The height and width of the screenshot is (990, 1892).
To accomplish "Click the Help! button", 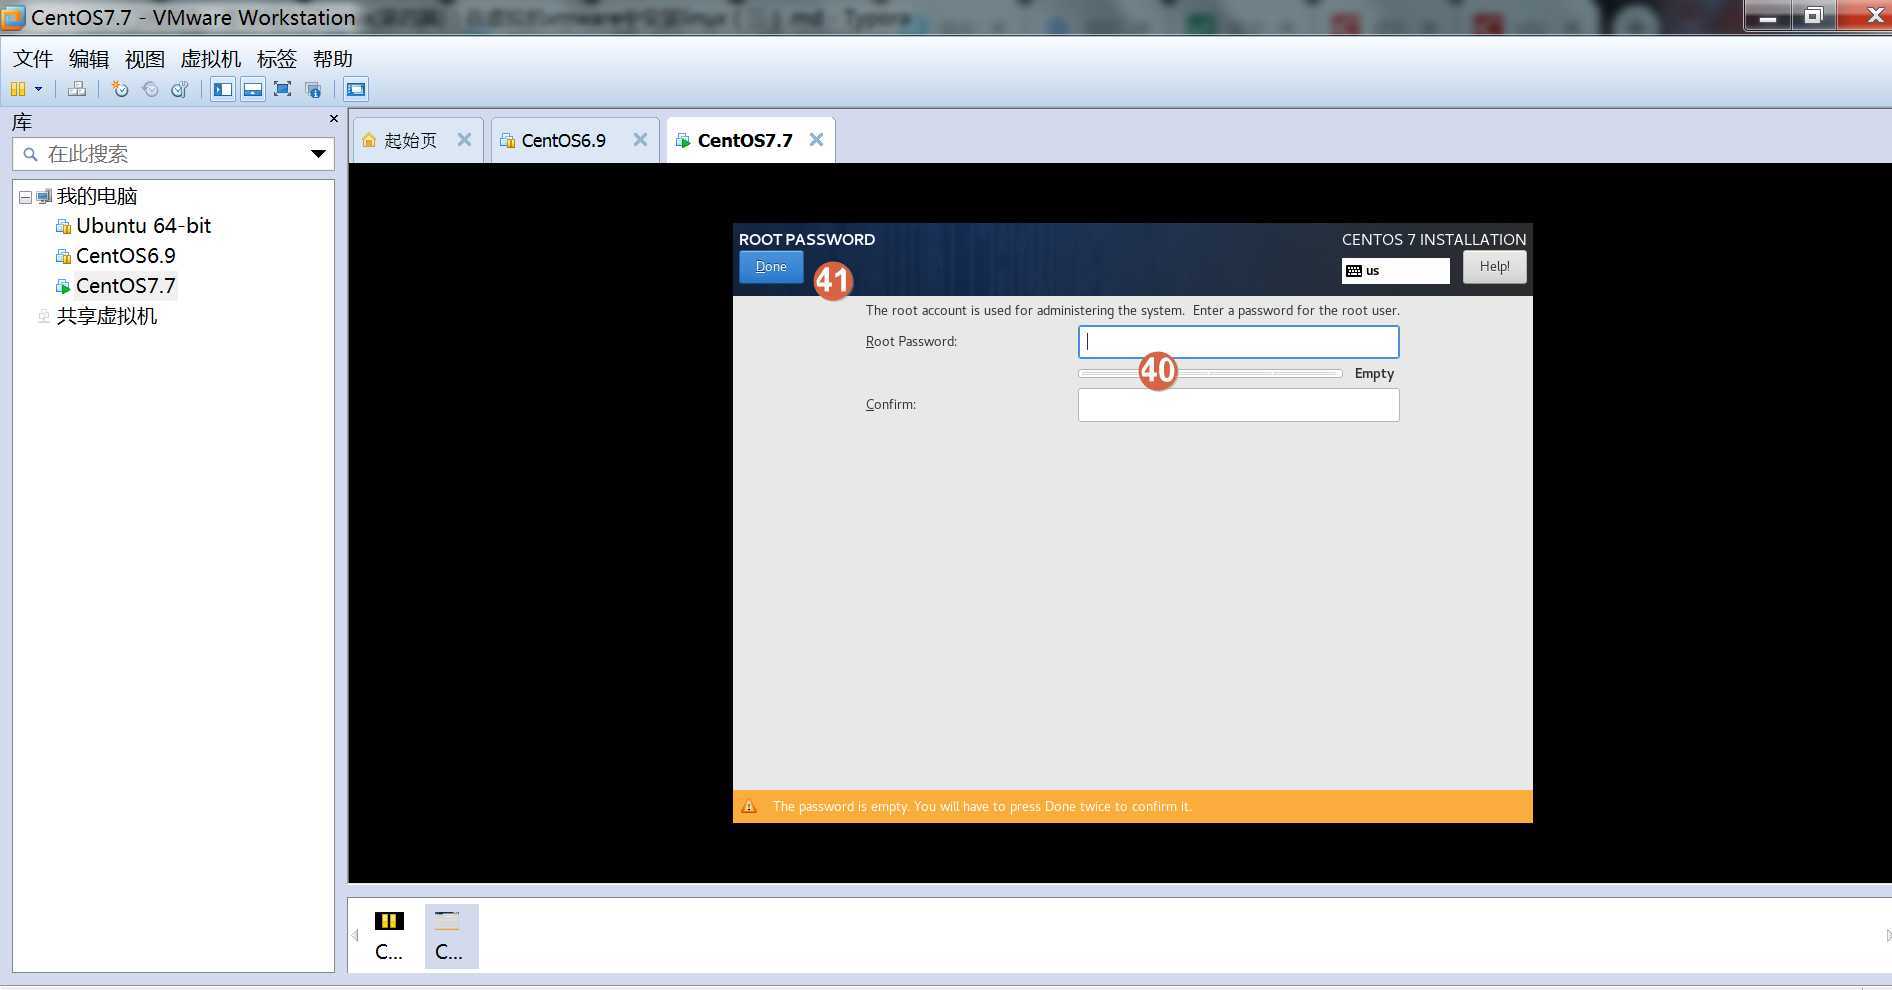I will click(x=1495, y=267).
